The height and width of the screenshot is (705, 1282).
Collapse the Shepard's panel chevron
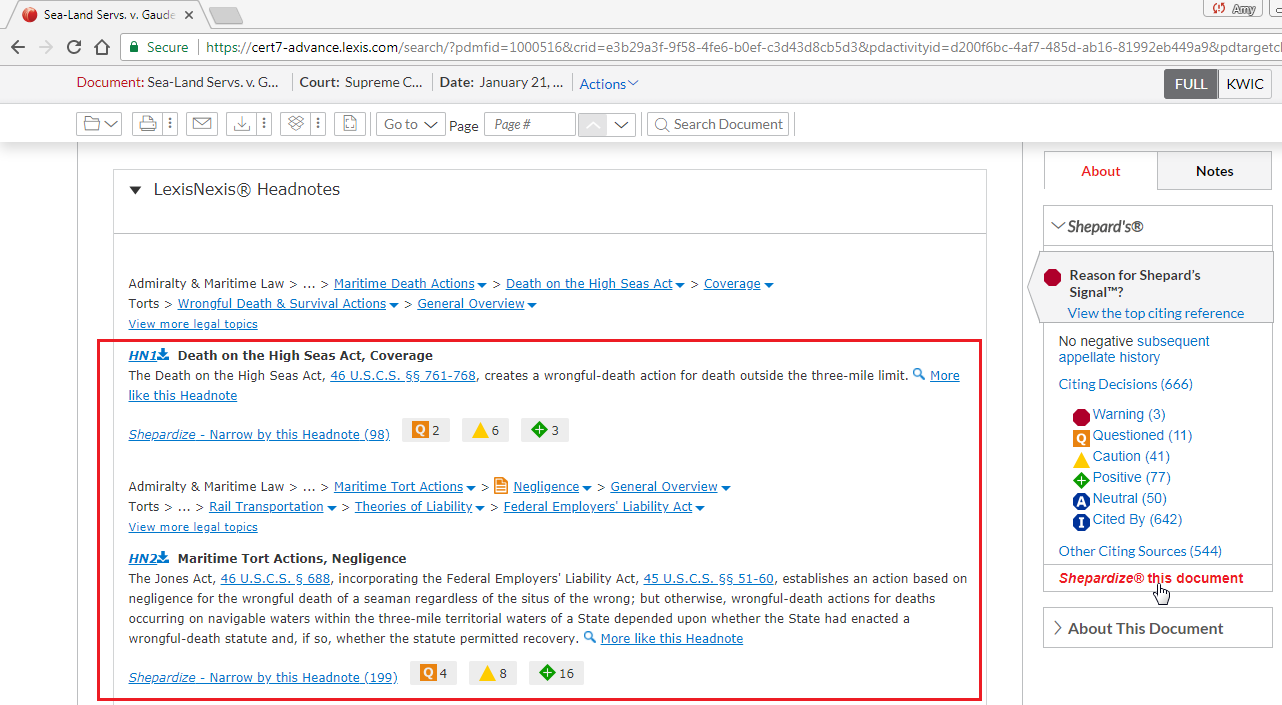tap(1058, 226)
